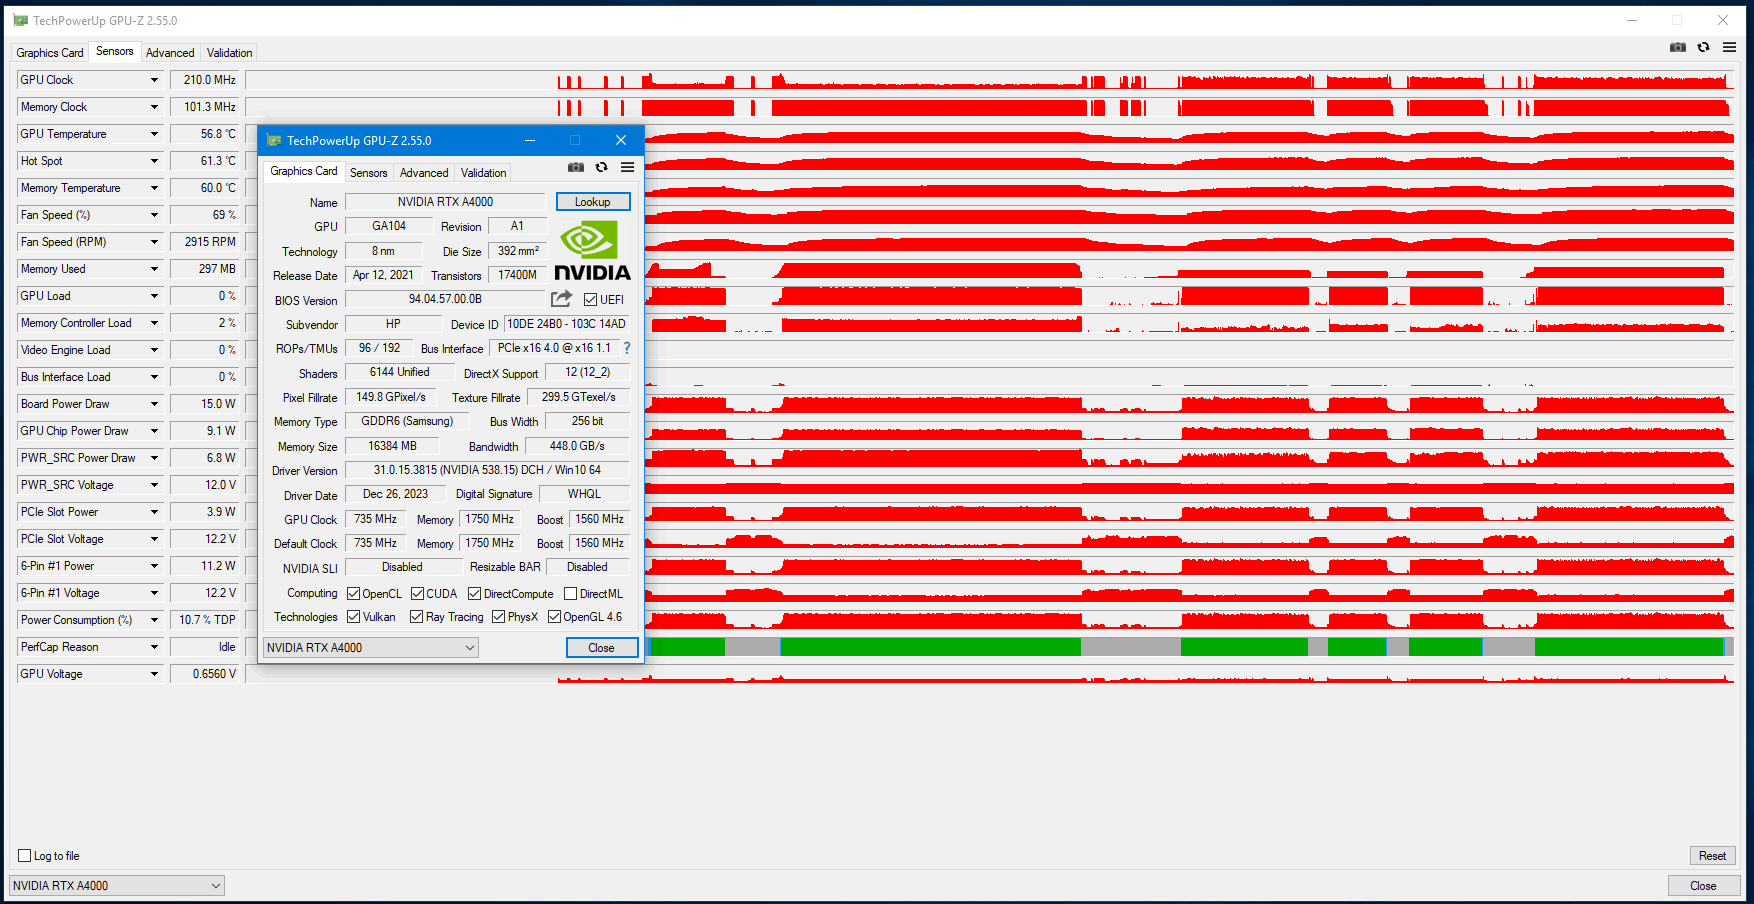The width and height of the screenshot is (1754, 904).
Task: Click the NVIDIA logo
Action: point(592,251)
